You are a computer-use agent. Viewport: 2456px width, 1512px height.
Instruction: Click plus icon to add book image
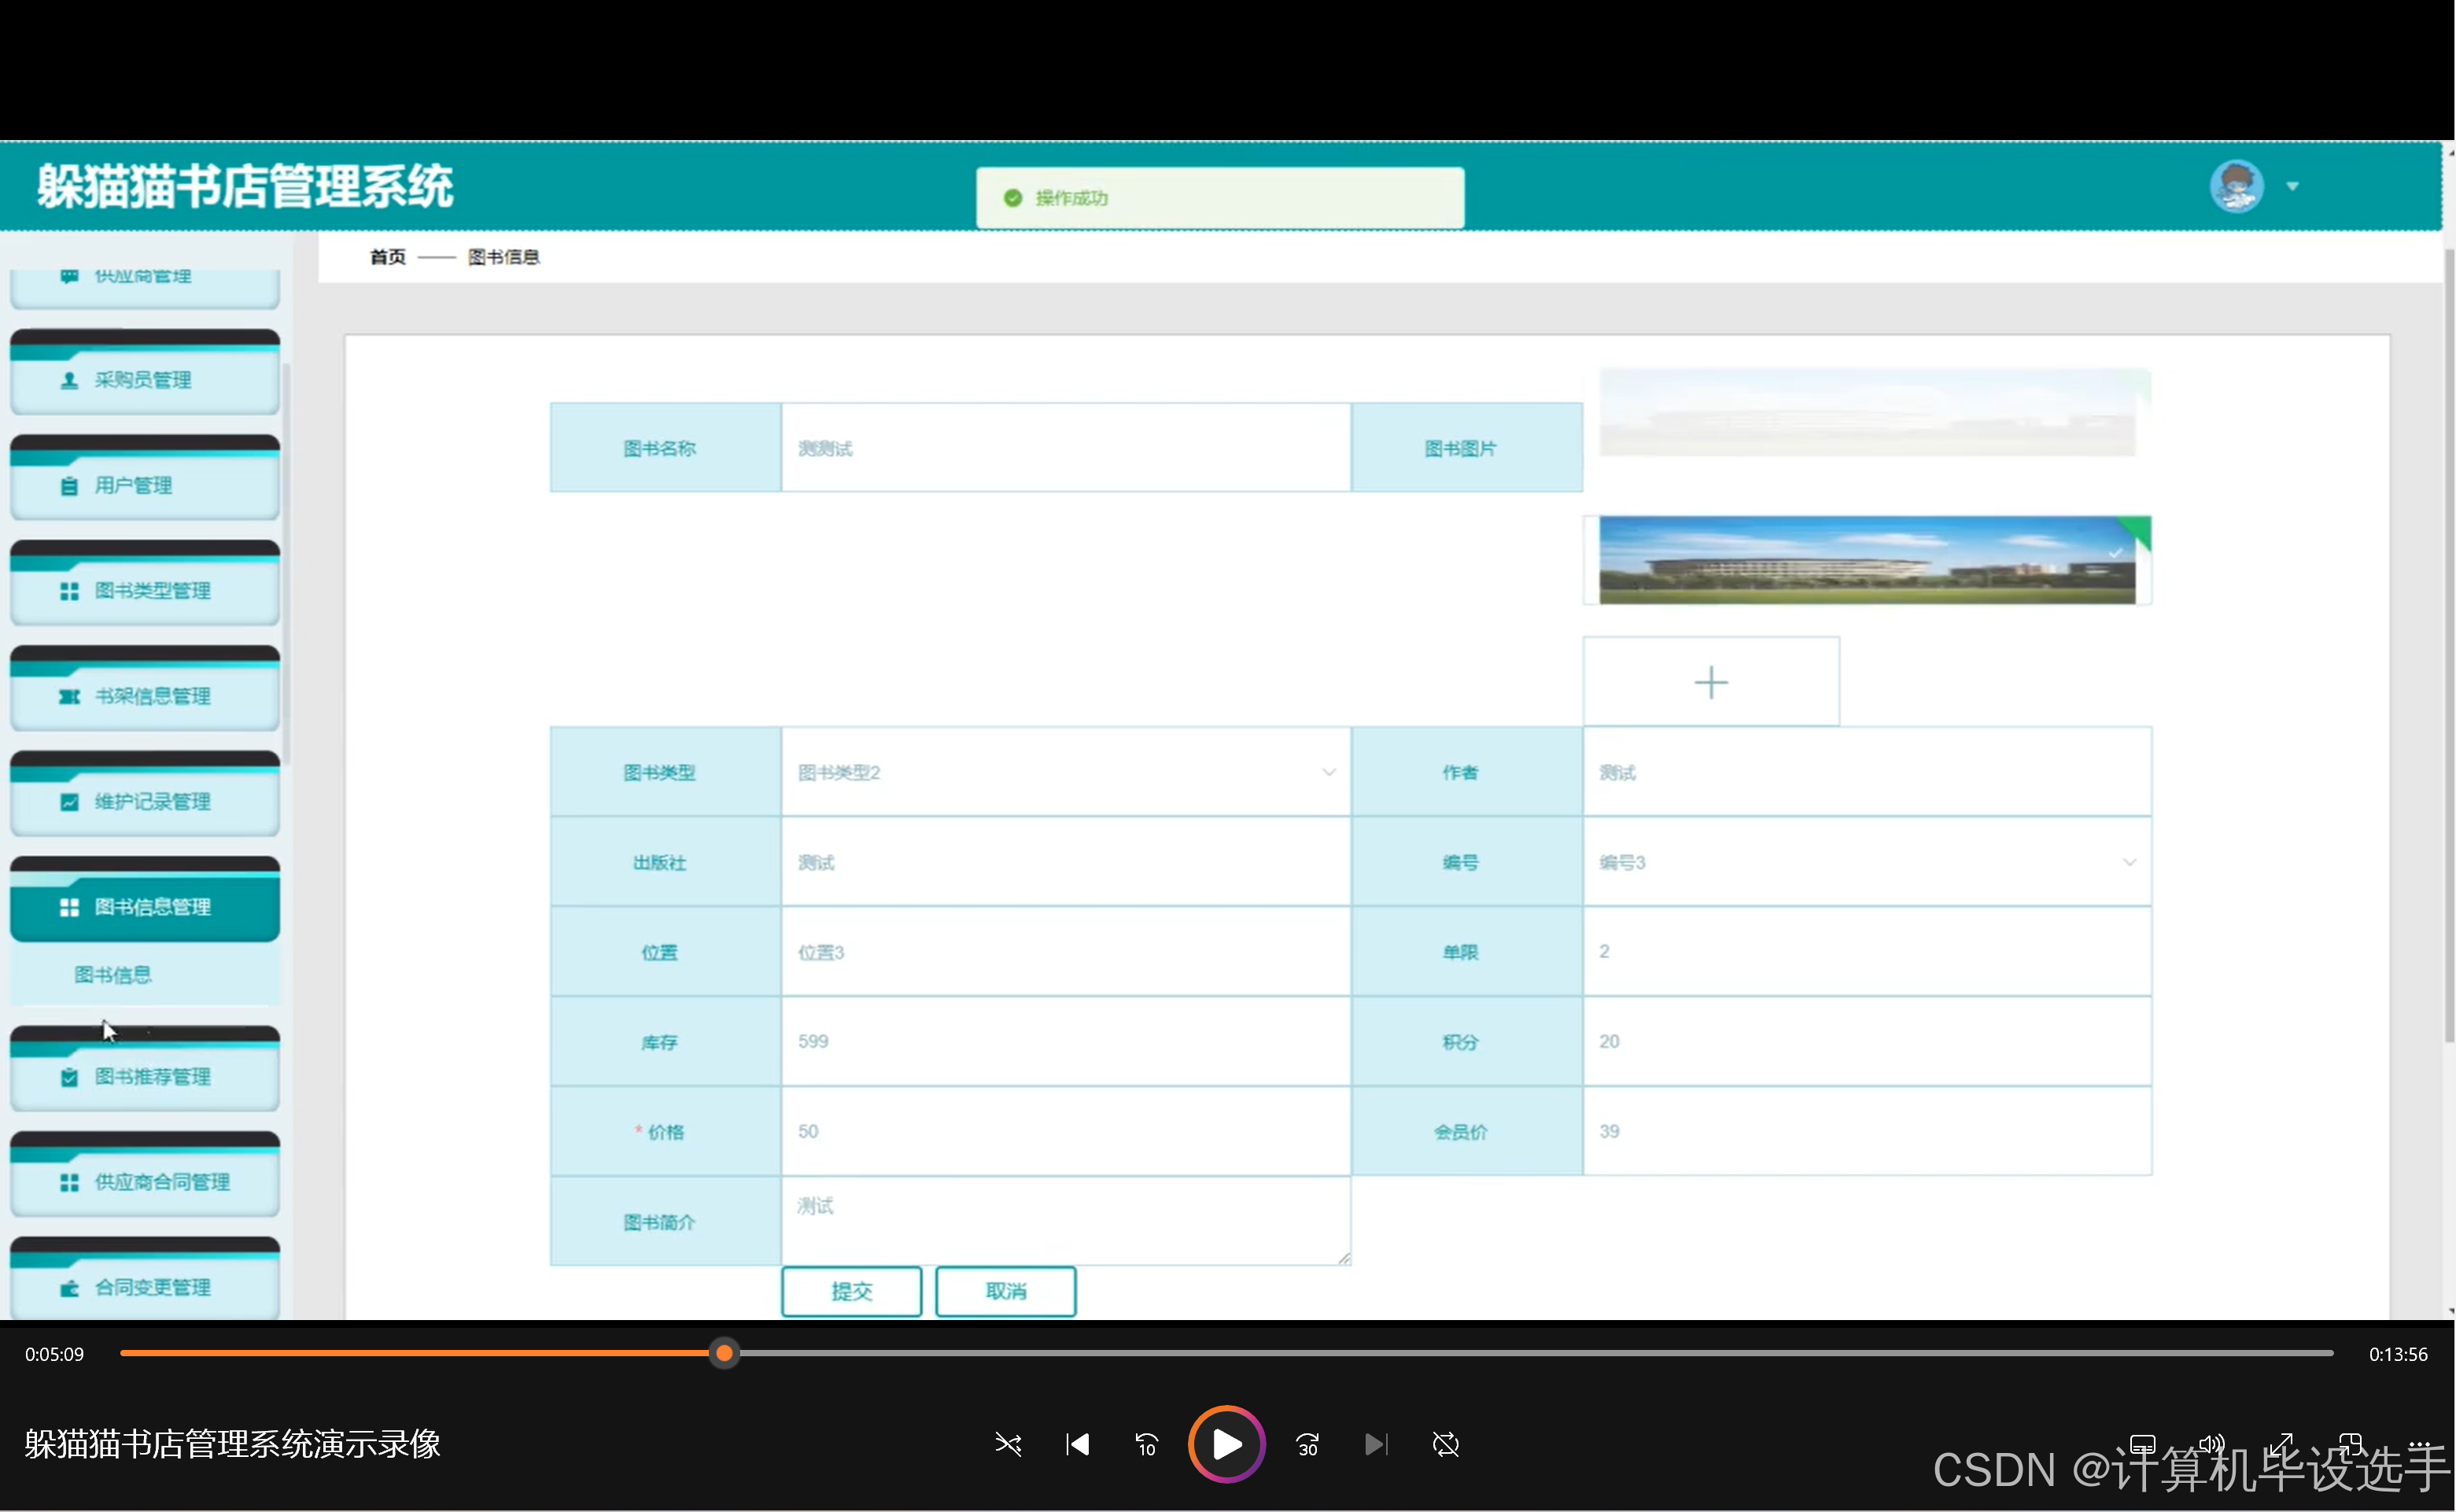click(1710, 682)
